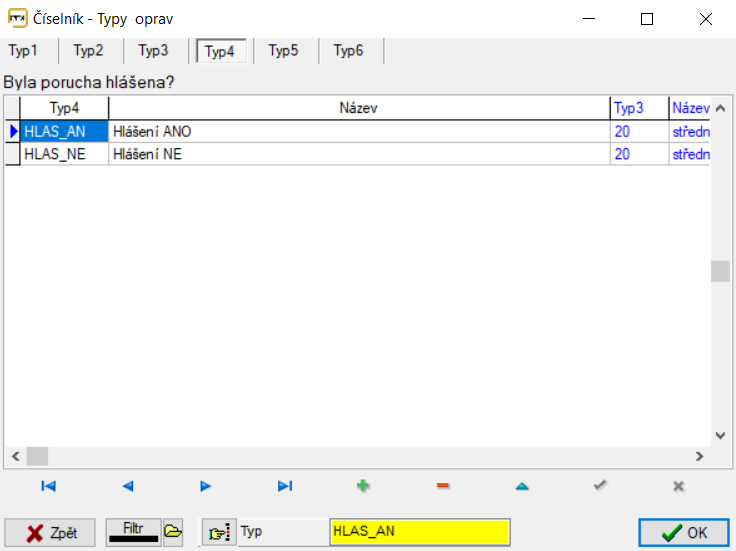Go to first record navigator icon
The height and width of the screenshot is (551, 736).
coord(48,486)
